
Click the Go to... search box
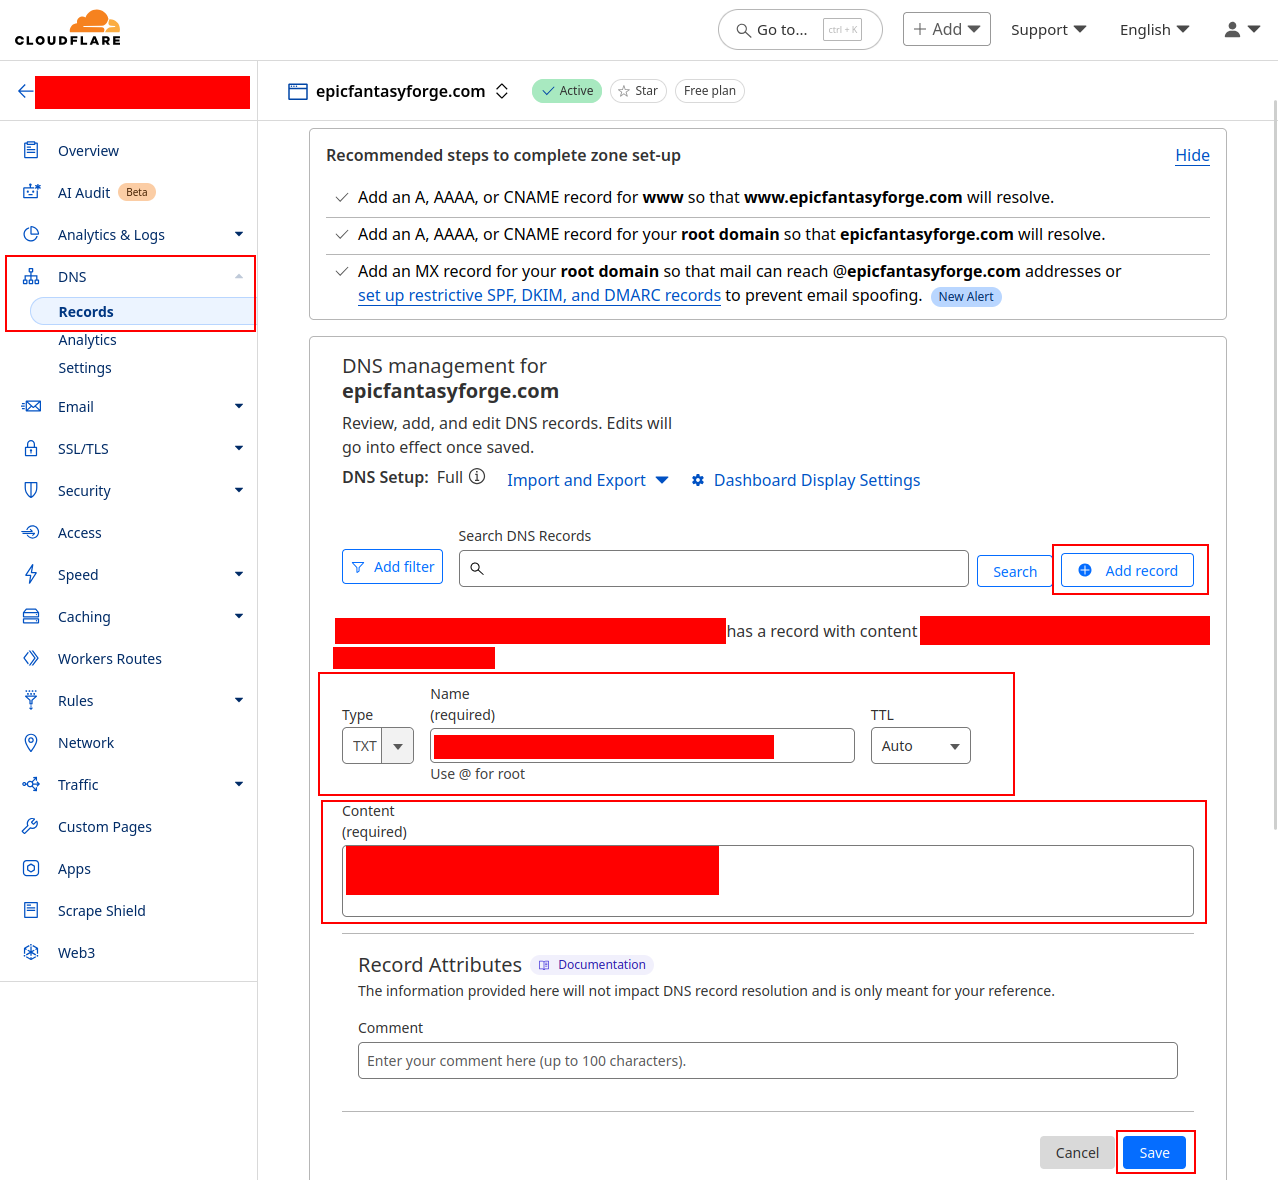(x=800, y=30)
